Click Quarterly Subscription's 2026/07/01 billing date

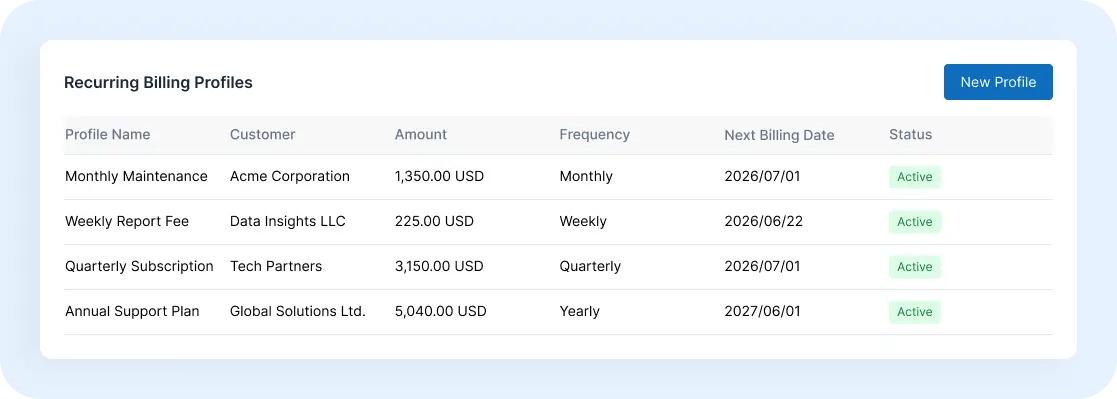click(762, 266)
